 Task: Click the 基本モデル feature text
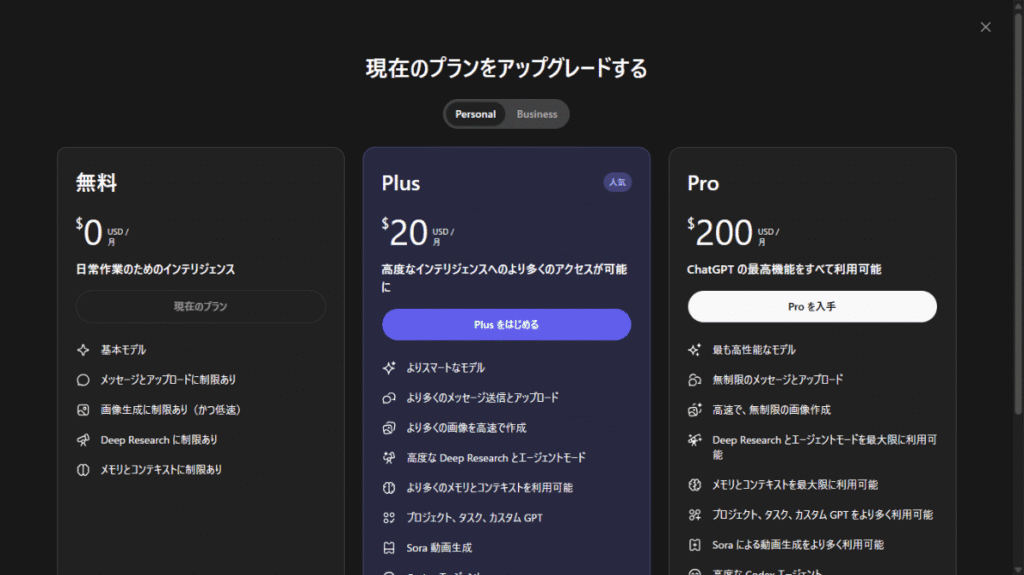pos(123,350)
